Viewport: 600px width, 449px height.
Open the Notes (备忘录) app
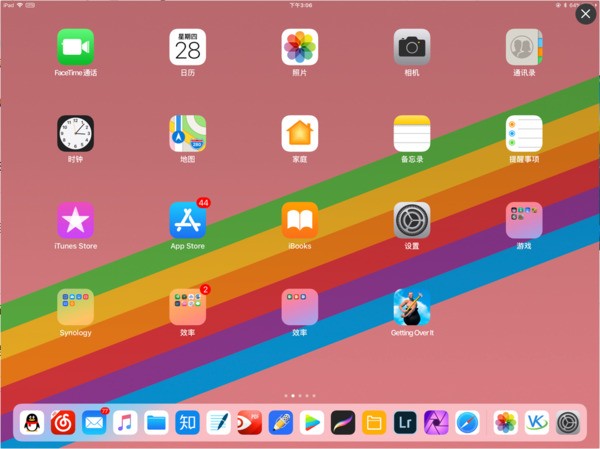(x=412, y=133)
